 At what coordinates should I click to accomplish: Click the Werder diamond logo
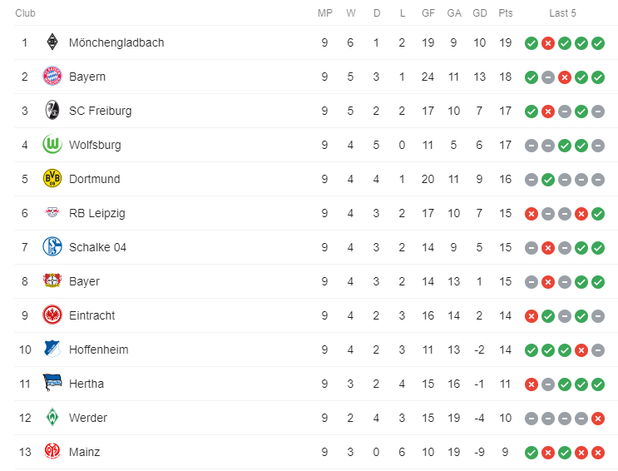coord(52,417)
